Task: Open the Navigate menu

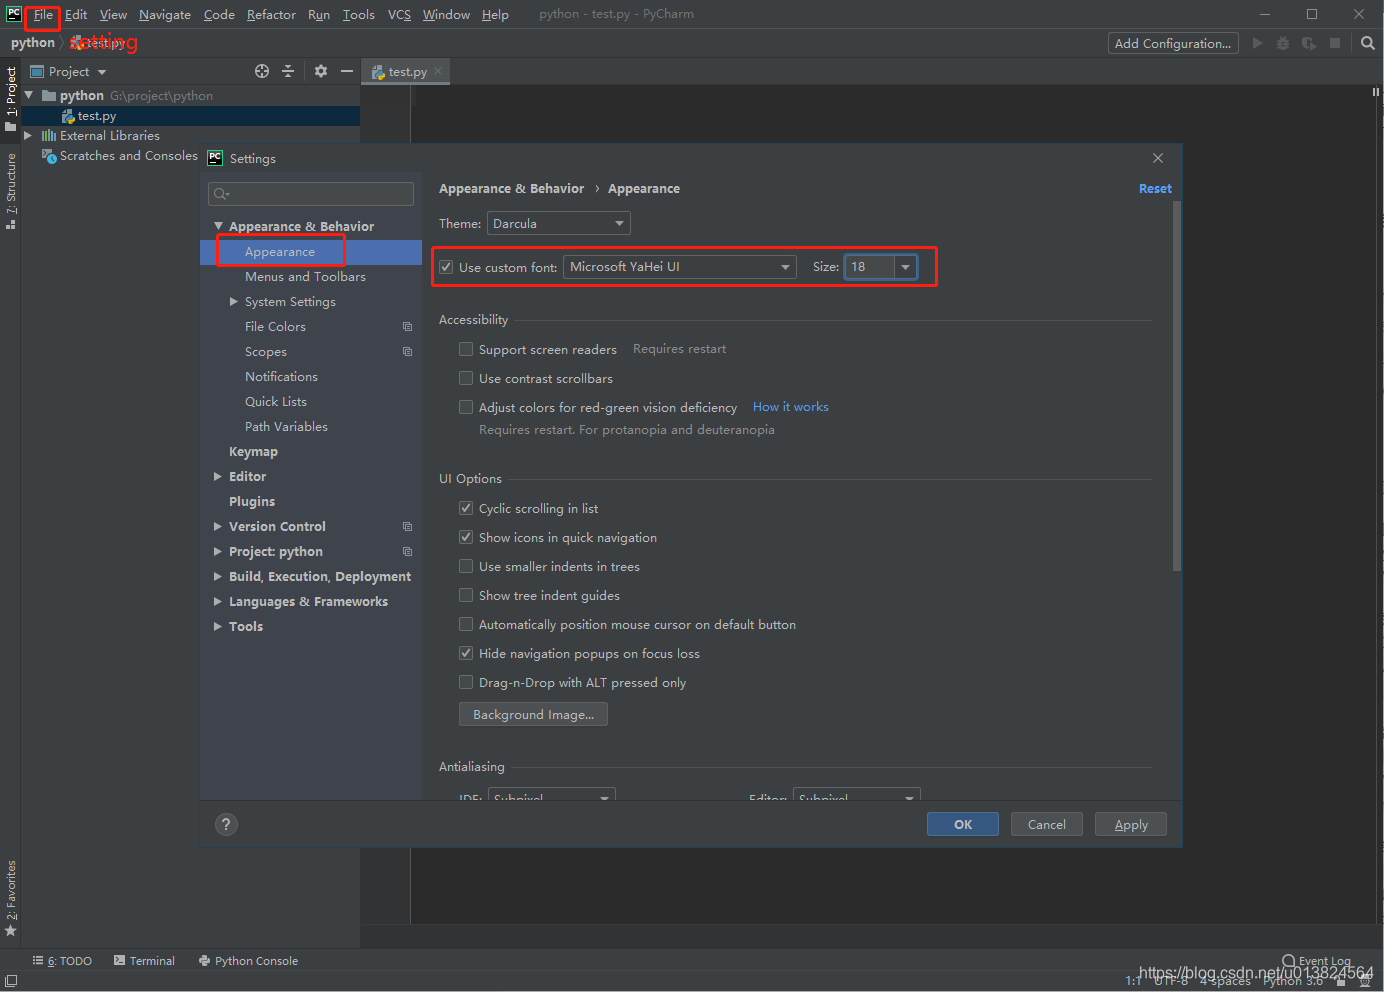Action: click(x=165, y=14)
